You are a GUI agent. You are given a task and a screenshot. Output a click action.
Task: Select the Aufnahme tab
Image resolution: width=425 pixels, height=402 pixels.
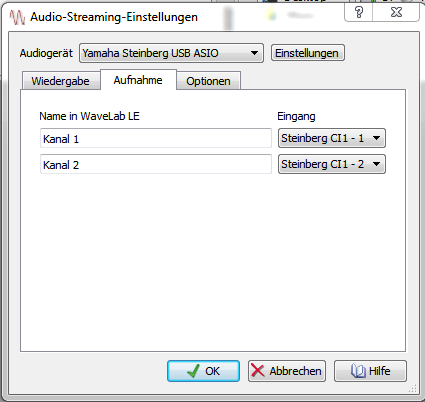138,80
